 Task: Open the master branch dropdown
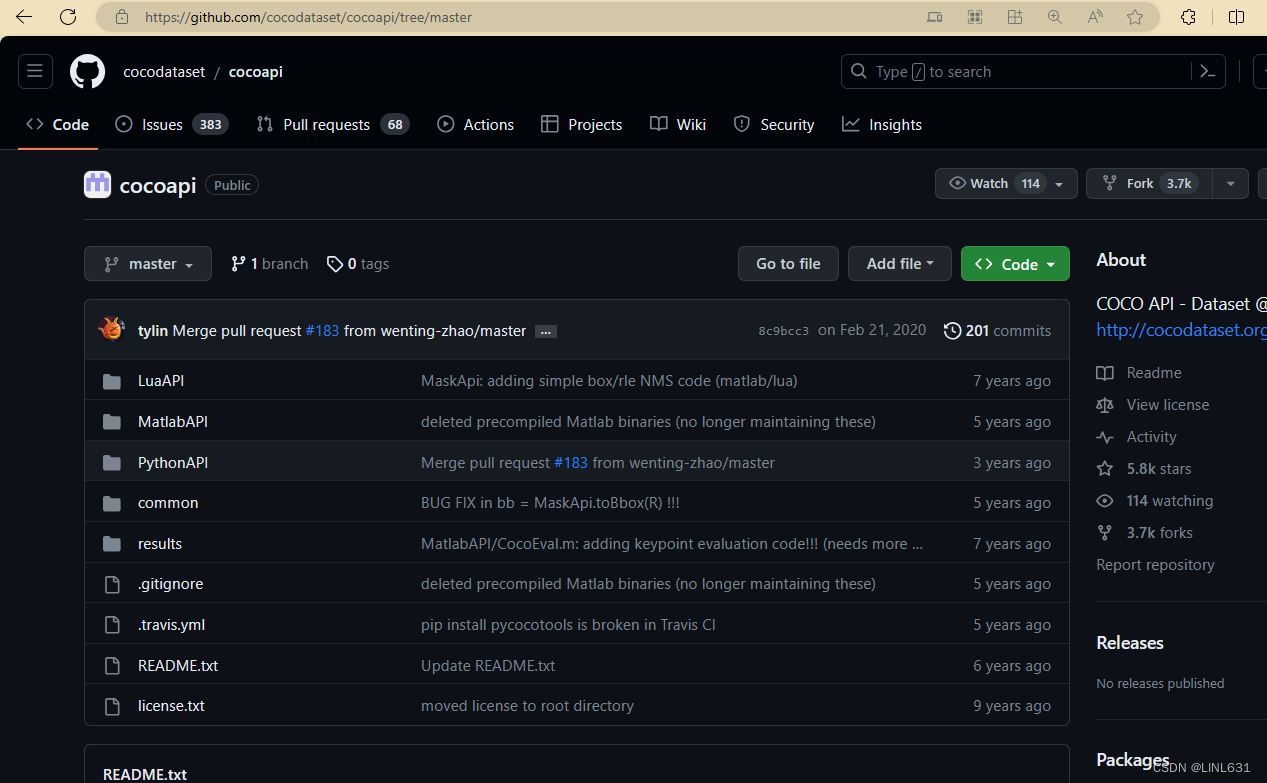click(x=147, y=263)
